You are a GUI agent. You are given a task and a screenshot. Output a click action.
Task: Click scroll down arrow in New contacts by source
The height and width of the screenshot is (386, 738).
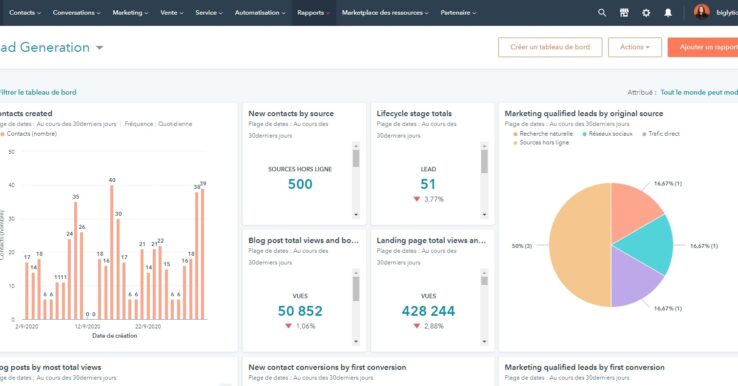point(356,215)
